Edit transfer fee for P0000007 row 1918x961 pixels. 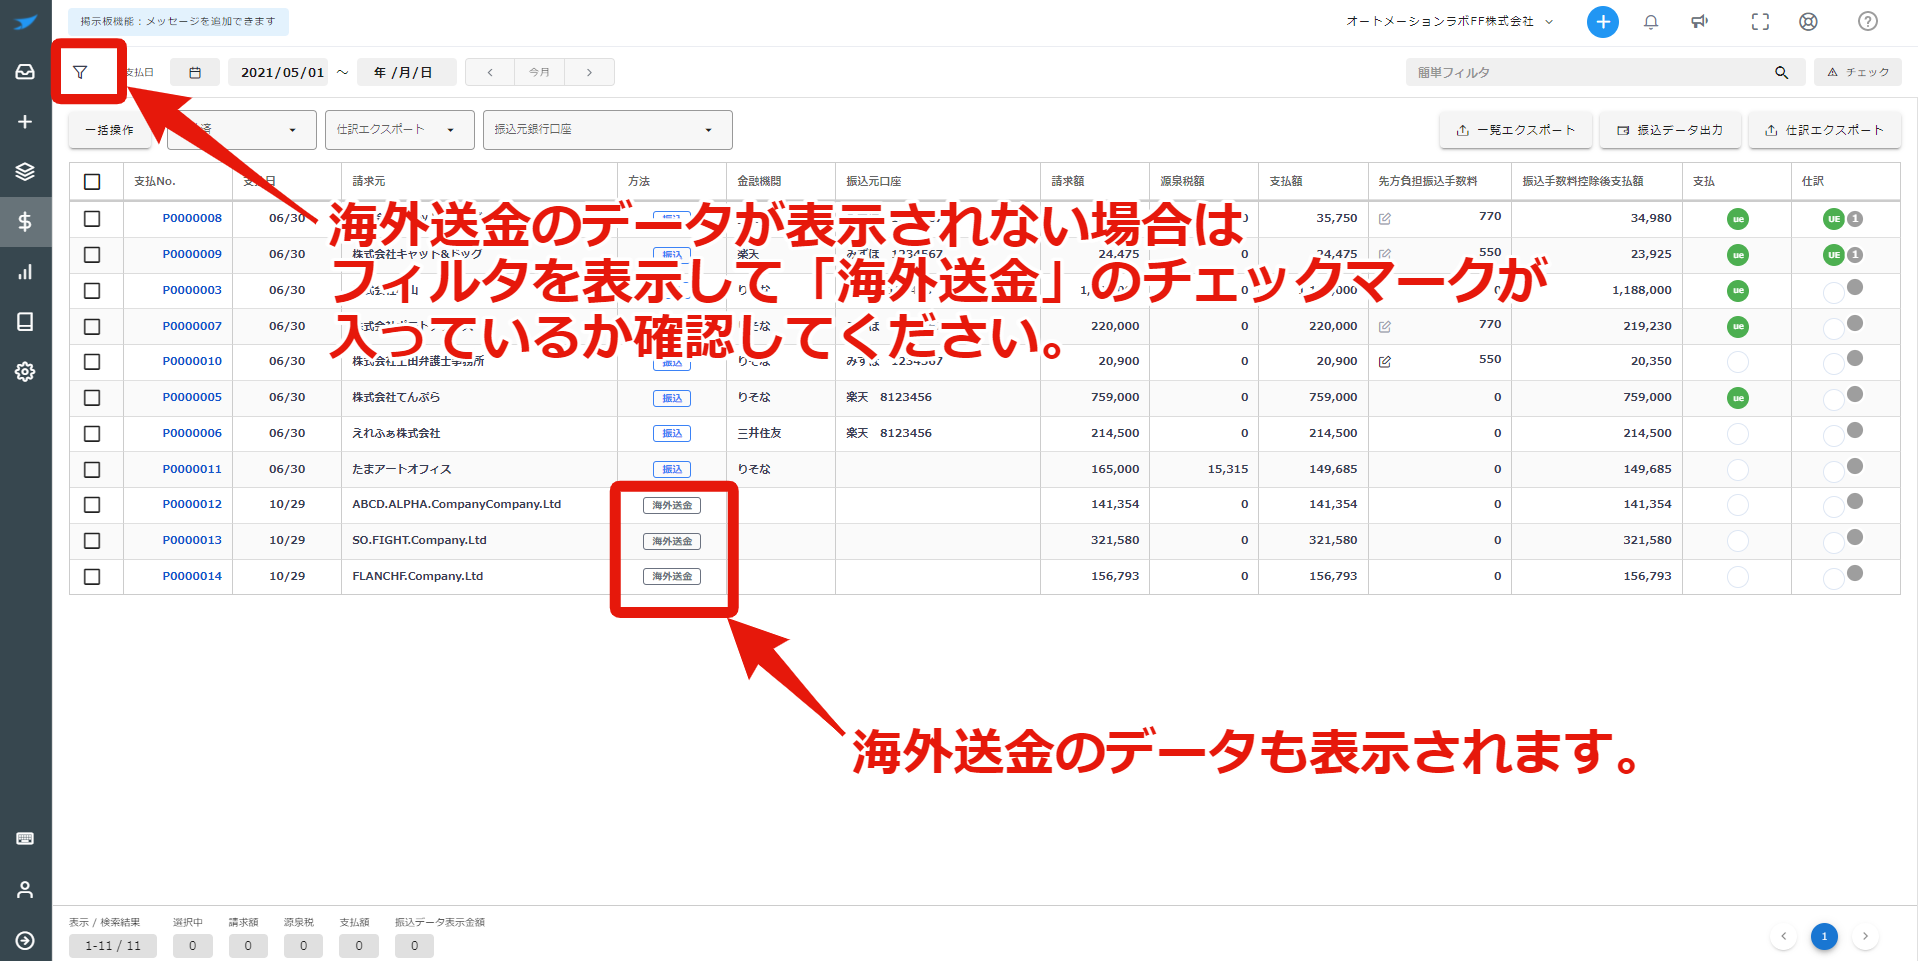[x=1385, y=327]
